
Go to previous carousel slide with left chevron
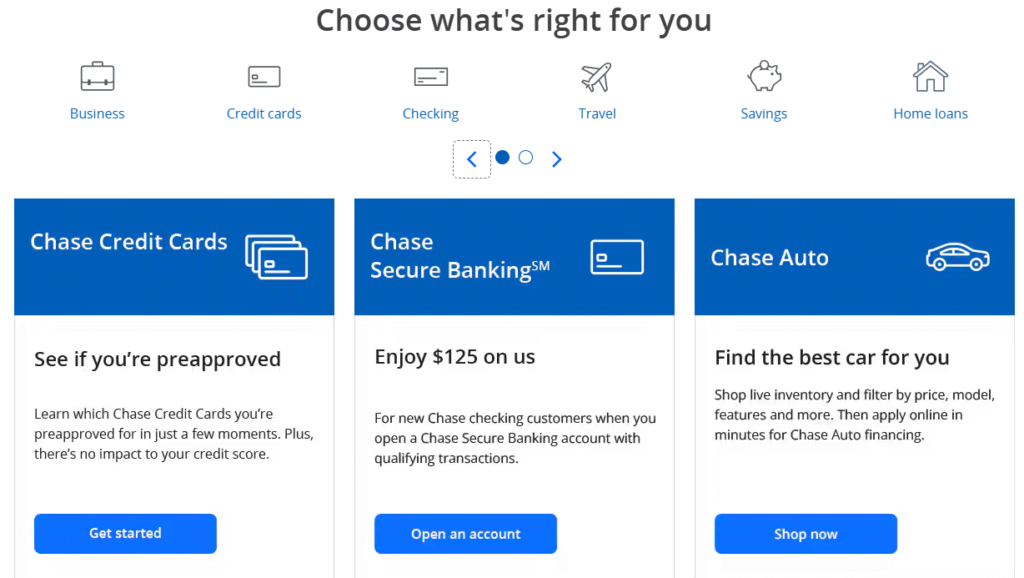tap(472, 159)
